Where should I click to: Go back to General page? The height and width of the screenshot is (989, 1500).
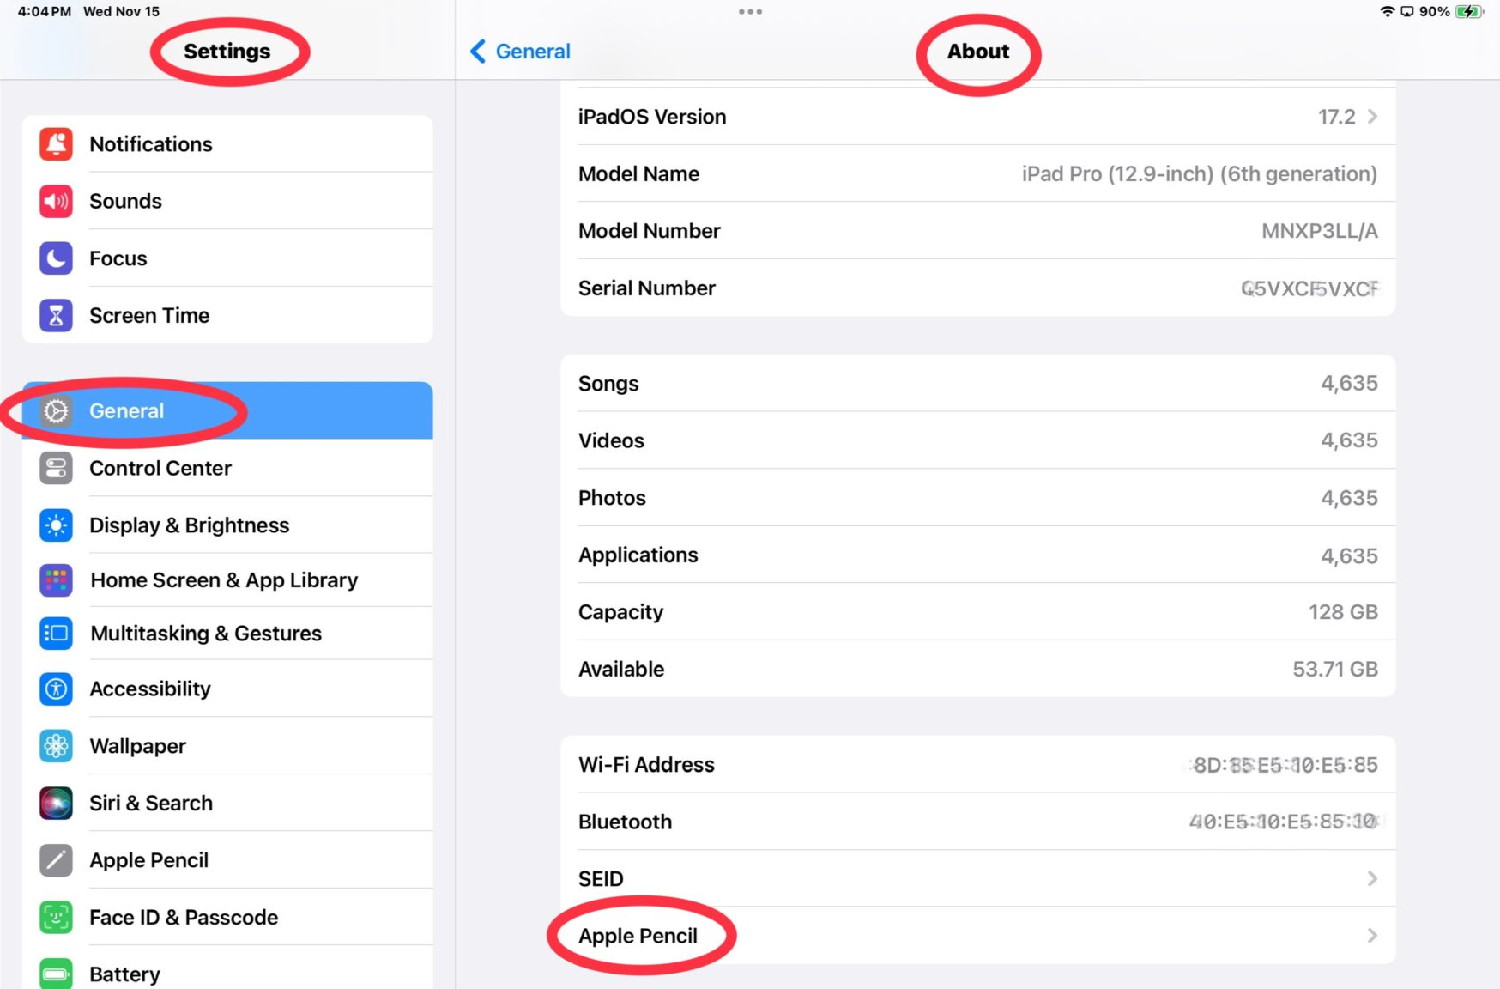(520, 51)
